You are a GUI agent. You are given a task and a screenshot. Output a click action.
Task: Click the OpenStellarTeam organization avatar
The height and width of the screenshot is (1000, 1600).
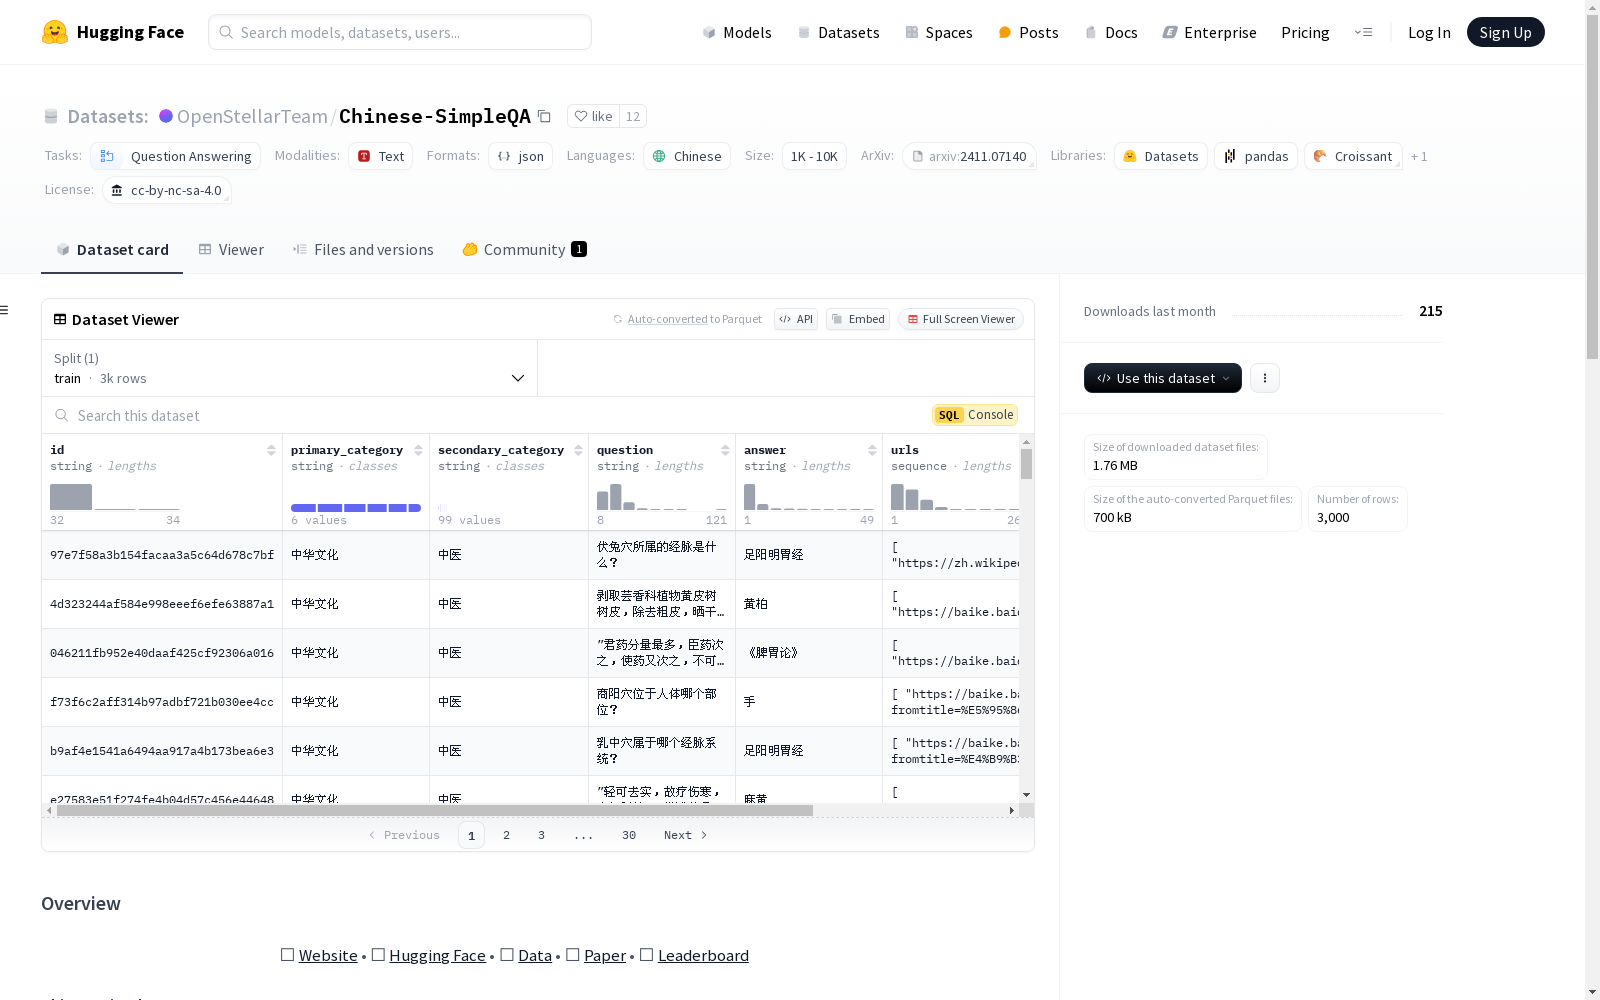coord(166,116)
